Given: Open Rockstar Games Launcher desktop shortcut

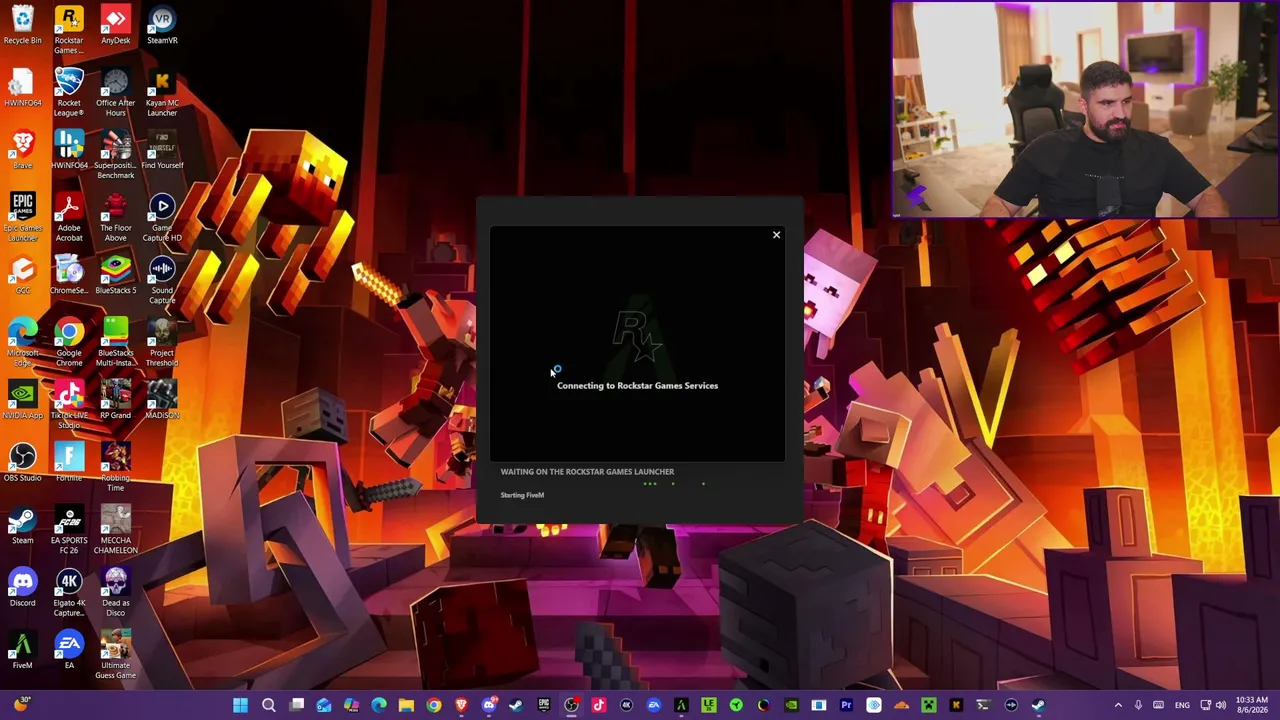Looking at the screenshot, I should click(x=69, y=31).
